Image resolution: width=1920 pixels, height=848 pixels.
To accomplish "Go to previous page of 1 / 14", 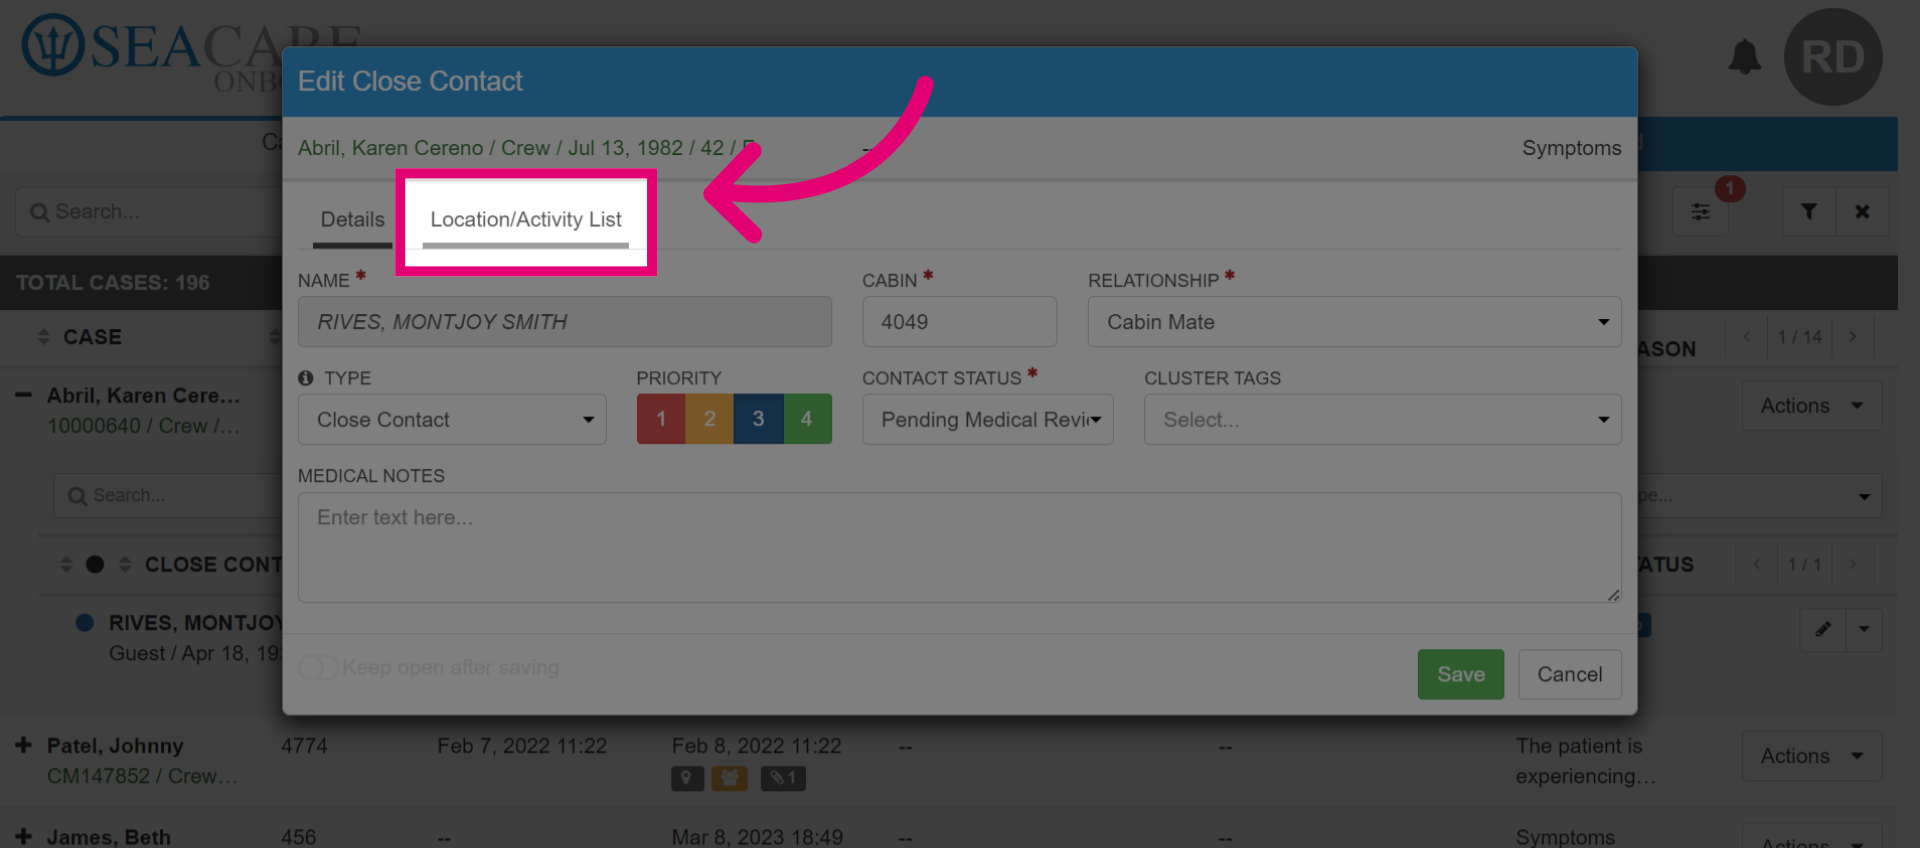I will tap(1747, 337).
